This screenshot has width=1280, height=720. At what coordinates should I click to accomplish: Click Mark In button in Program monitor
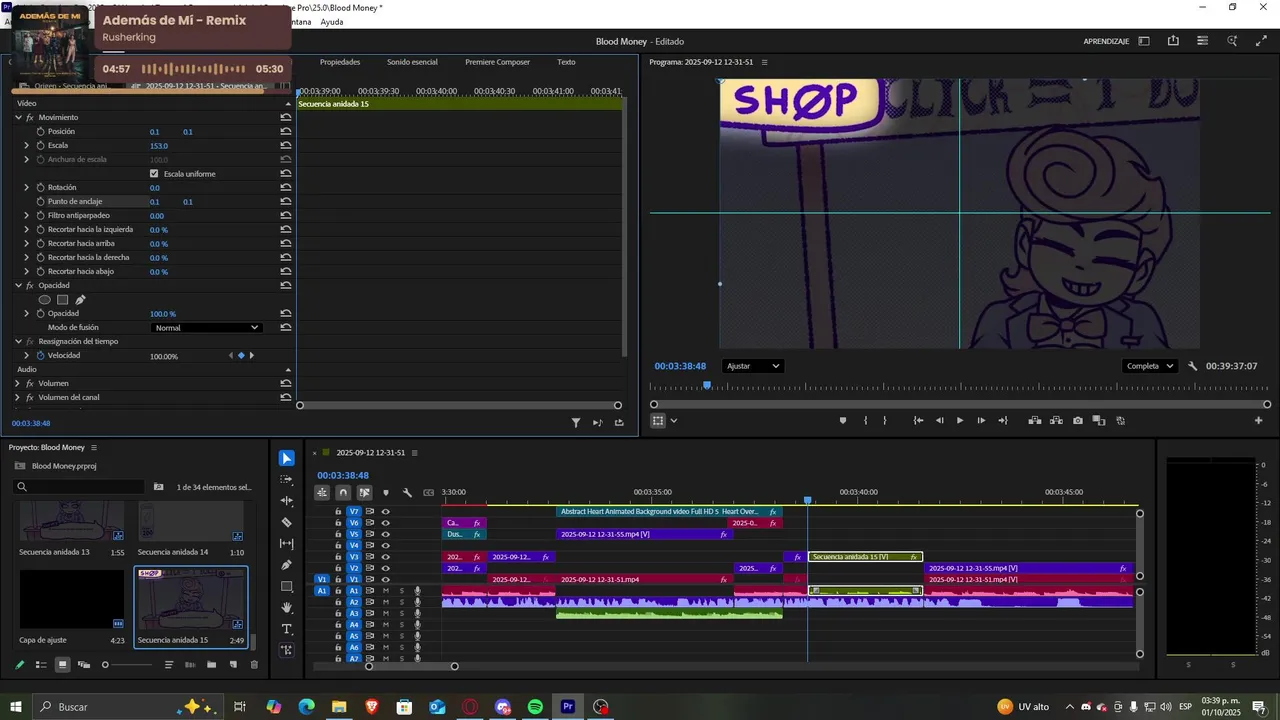click(865, 421)
